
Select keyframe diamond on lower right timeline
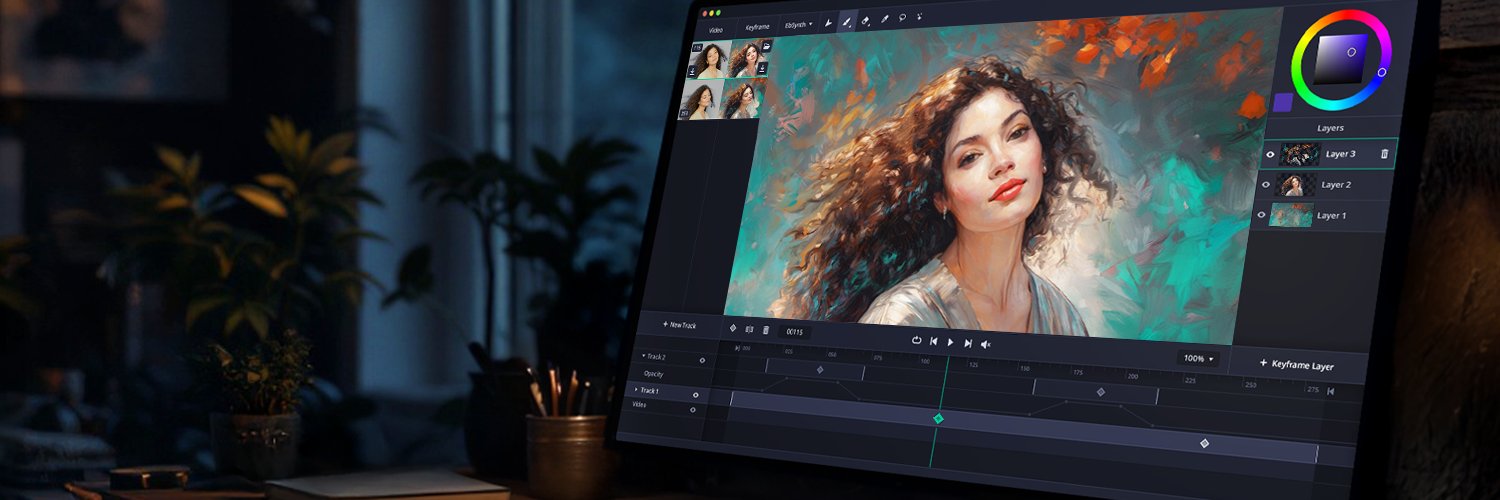coord(1204,443)
